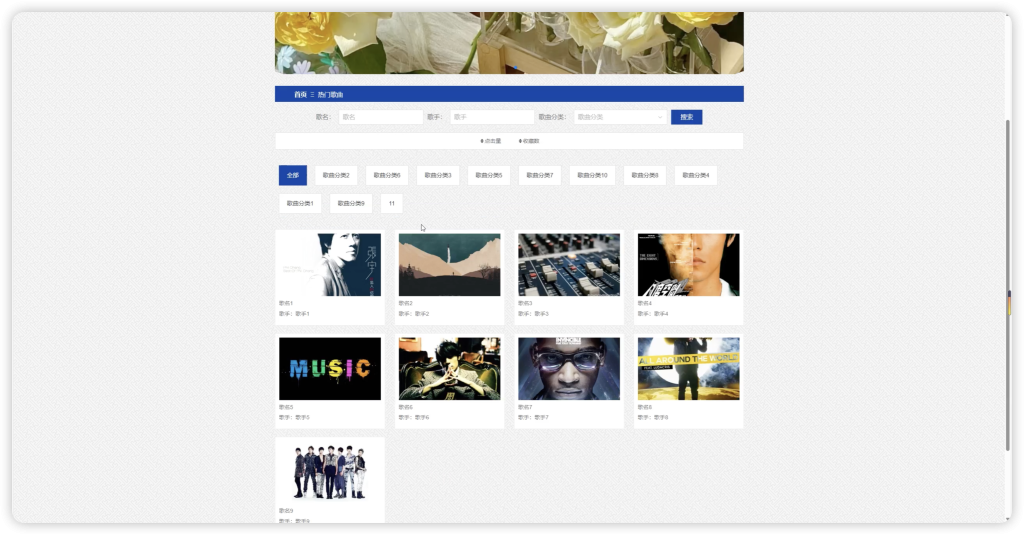Select the category tab labeled 11
This screenshot has width=1024, height=535.
(391, 203)
